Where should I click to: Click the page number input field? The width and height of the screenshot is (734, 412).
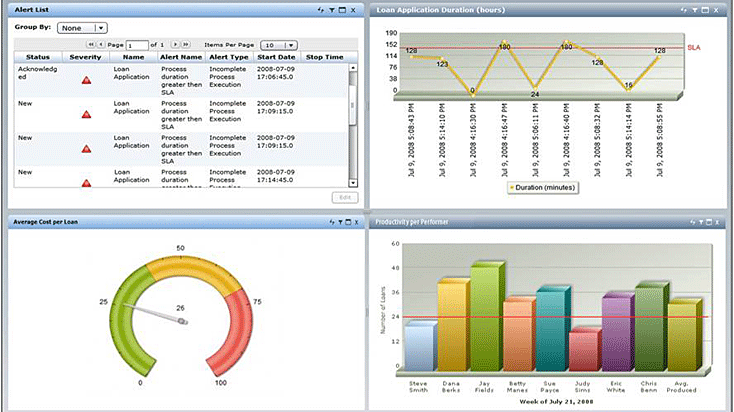tap(137, 45)
